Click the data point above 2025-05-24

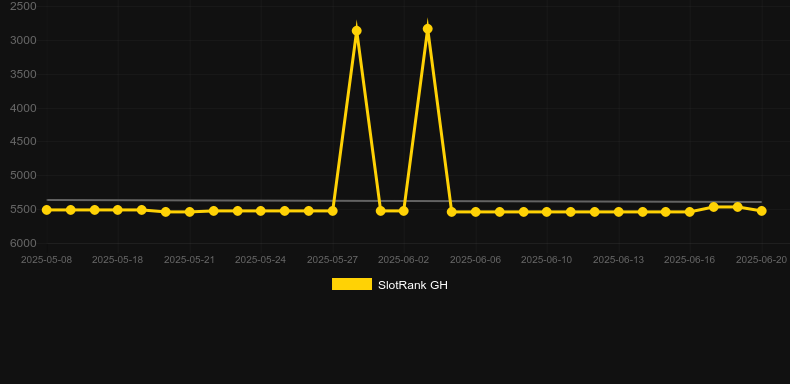coord(260,211)
